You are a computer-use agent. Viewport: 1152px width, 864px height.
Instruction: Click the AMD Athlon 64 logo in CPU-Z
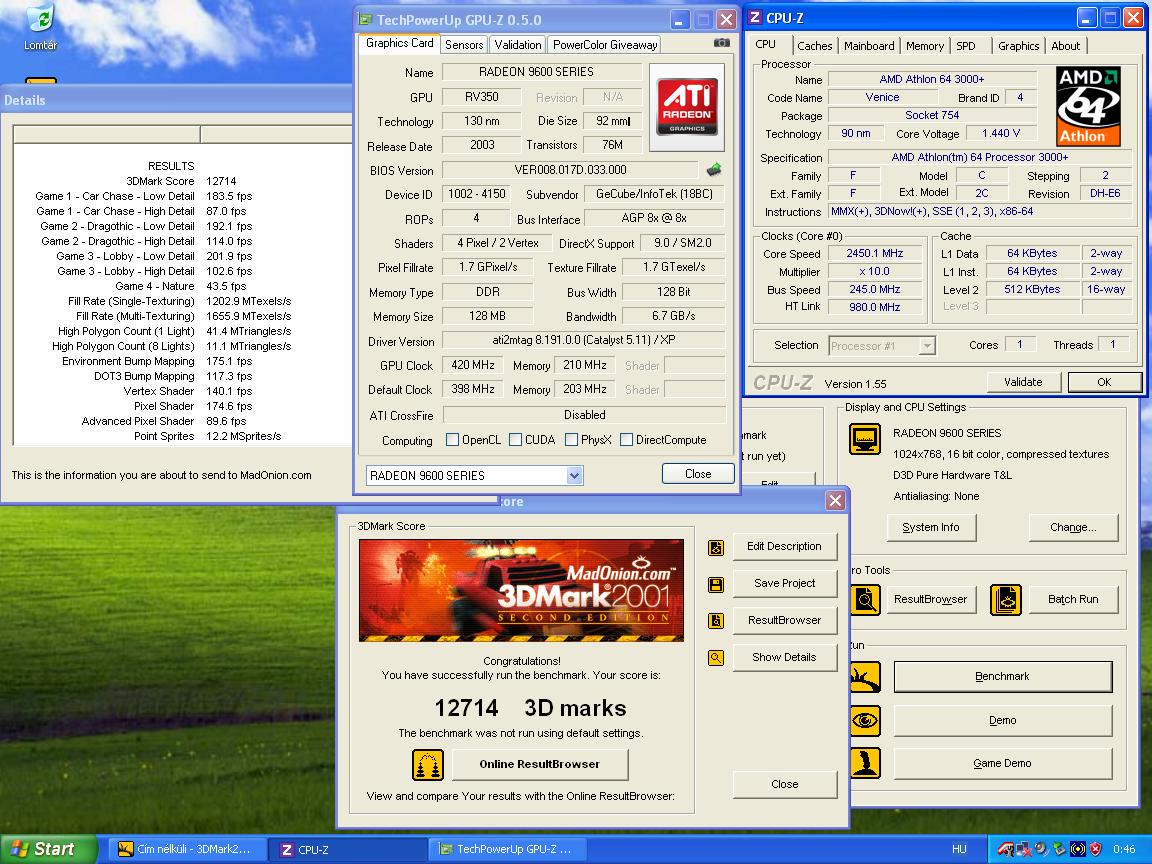(x=1088, y=107)
